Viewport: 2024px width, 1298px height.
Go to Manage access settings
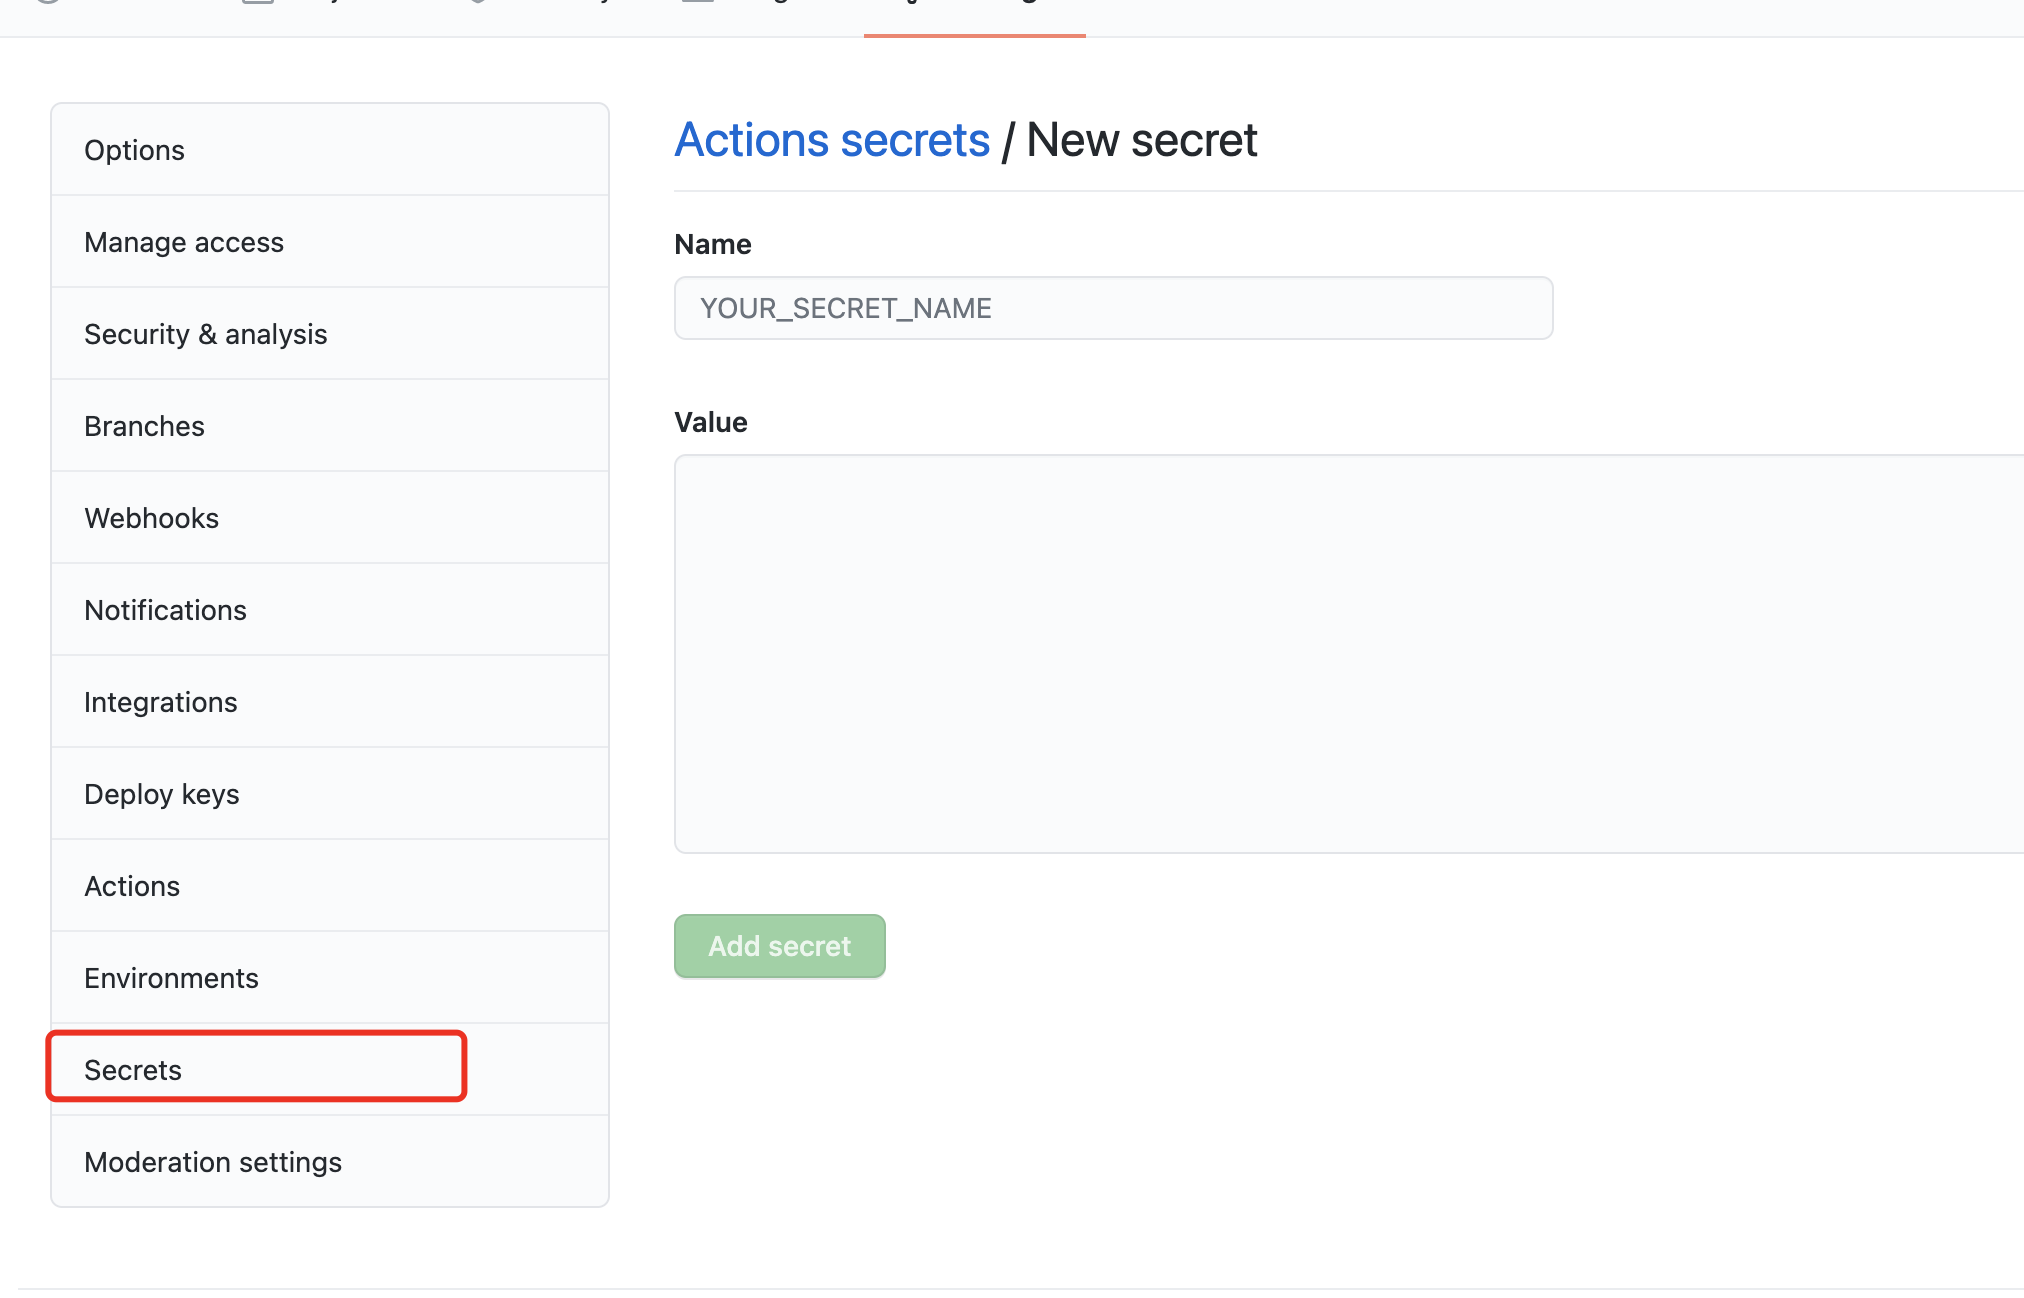184,242
